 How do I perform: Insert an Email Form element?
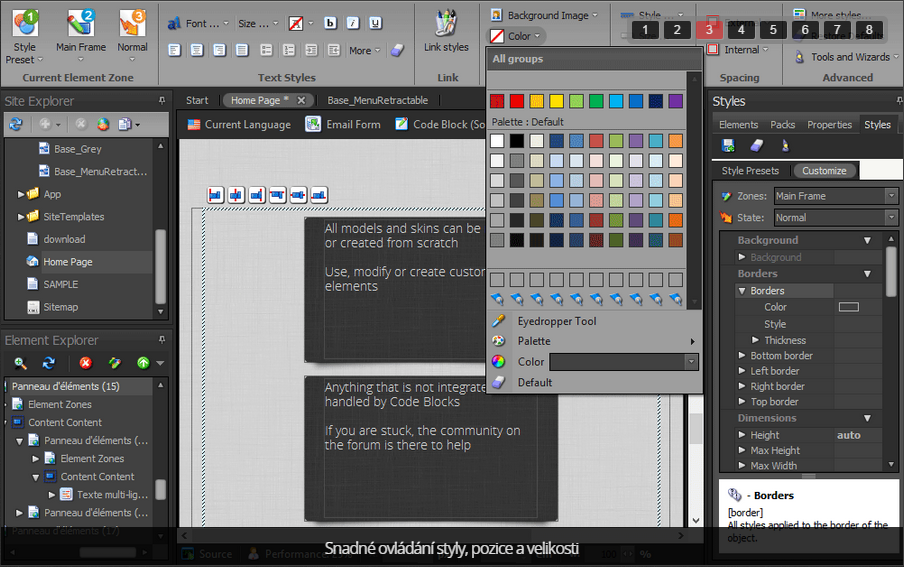coord(343,124)
